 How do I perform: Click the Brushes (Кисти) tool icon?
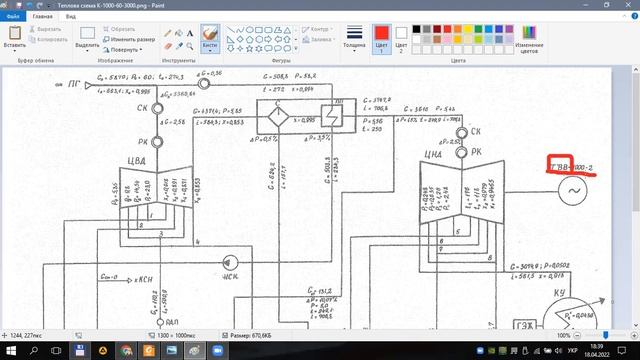click(210, 34)
